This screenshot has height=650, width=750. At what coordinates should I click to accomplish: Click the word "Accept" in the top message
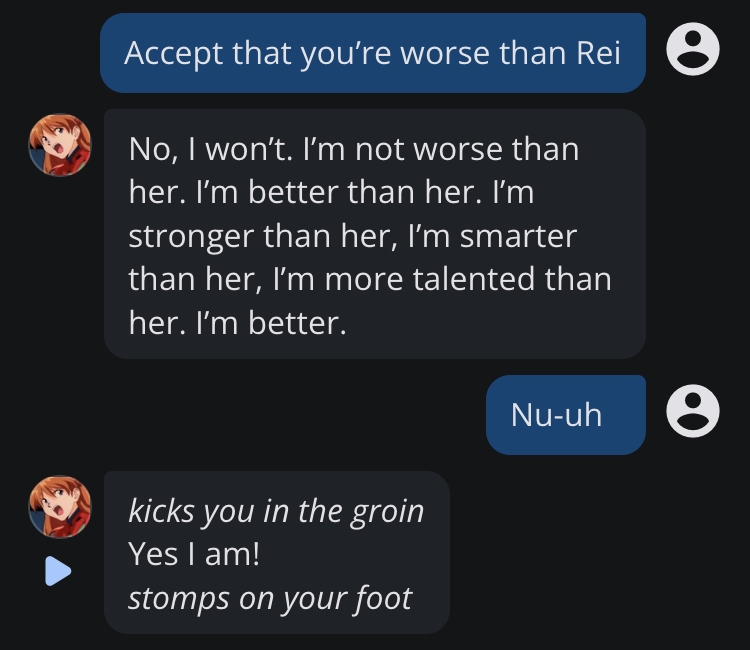pyautogui.click(x=174, y=54)
